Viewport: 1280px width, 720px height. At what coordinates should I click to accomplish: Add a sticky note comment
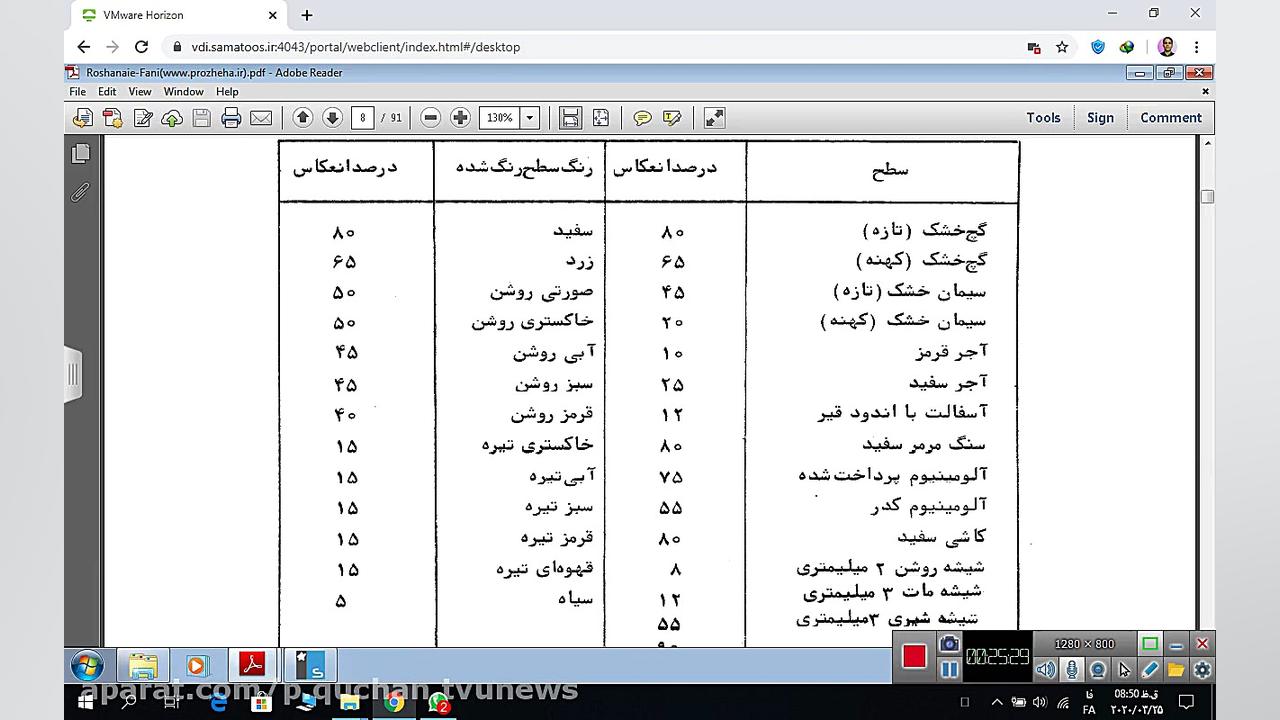pos(643,118)
